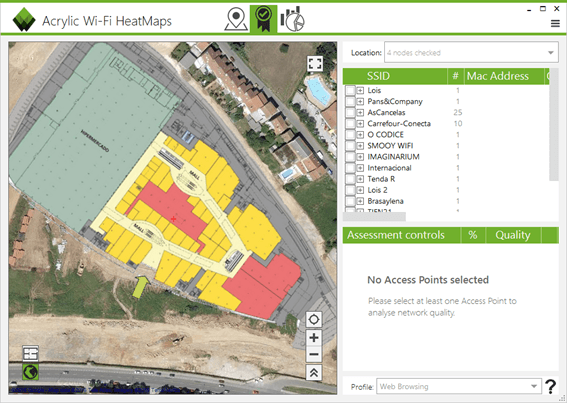The height and width of the screenshot is (403, 567).
Task: Center the map with target icon
Action: [314, 319]
